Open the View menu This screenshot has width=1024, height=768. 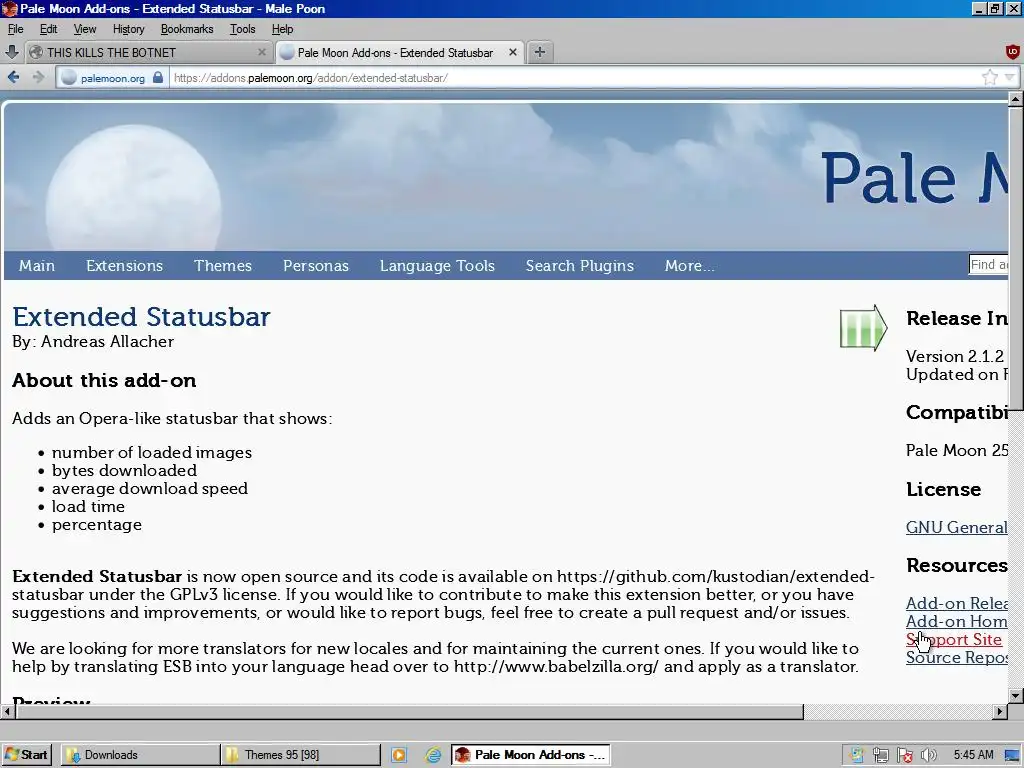(84, 29)
